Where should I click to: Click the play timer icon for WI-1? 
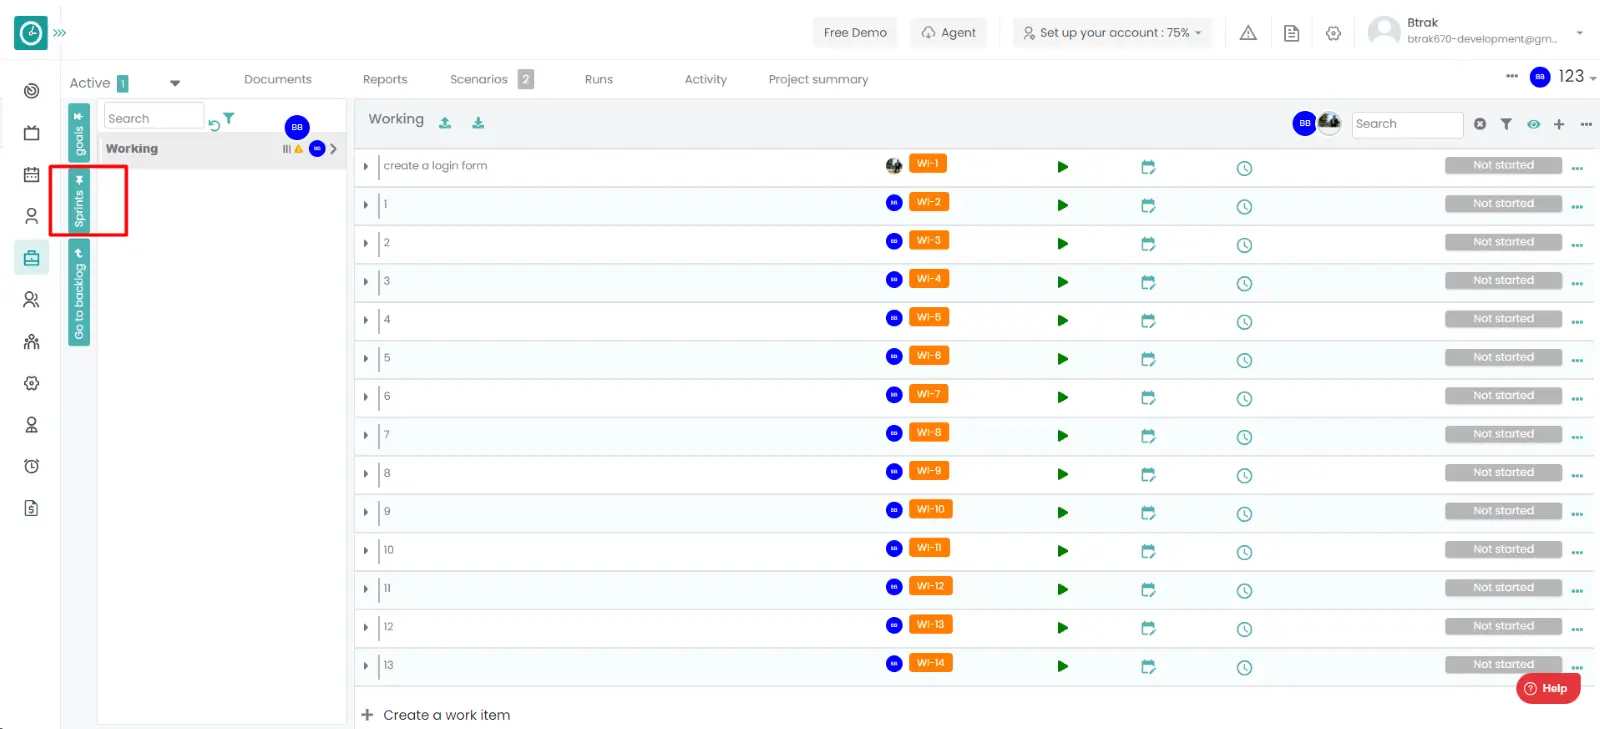click(x=1062, y=167)
